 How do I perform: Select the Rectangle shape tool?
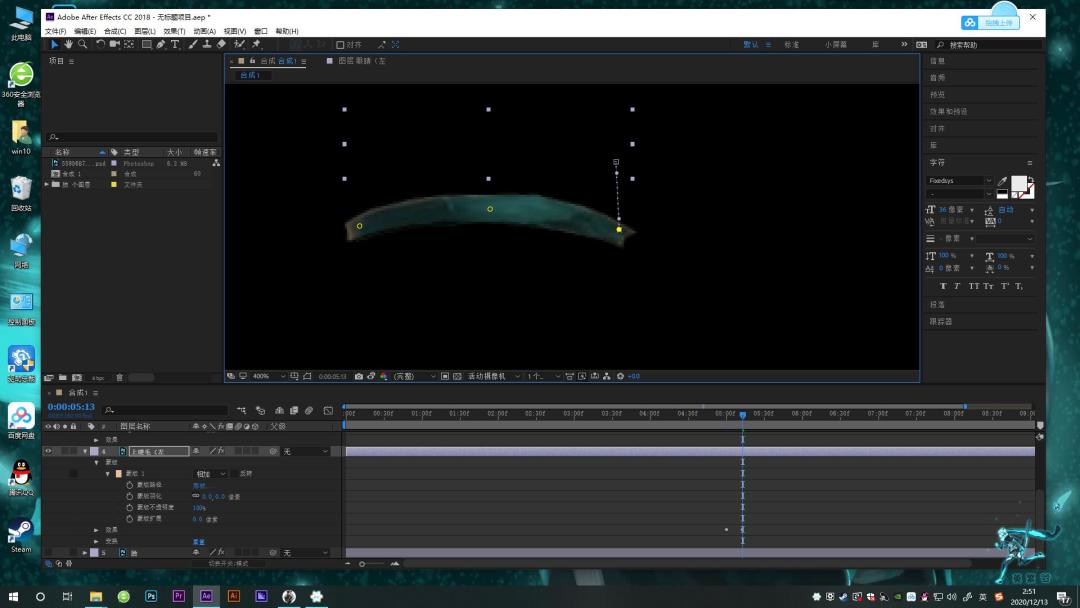[147, 44]
